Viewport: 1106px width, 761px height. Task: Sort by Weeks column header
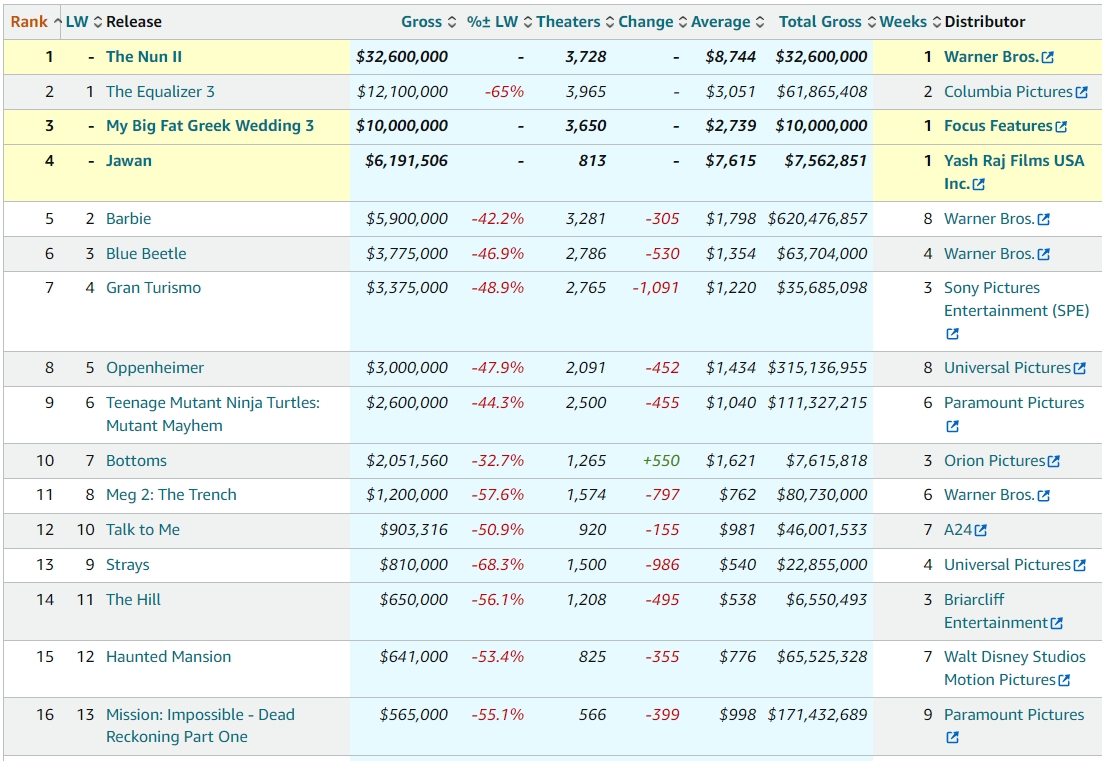point(910,22)
